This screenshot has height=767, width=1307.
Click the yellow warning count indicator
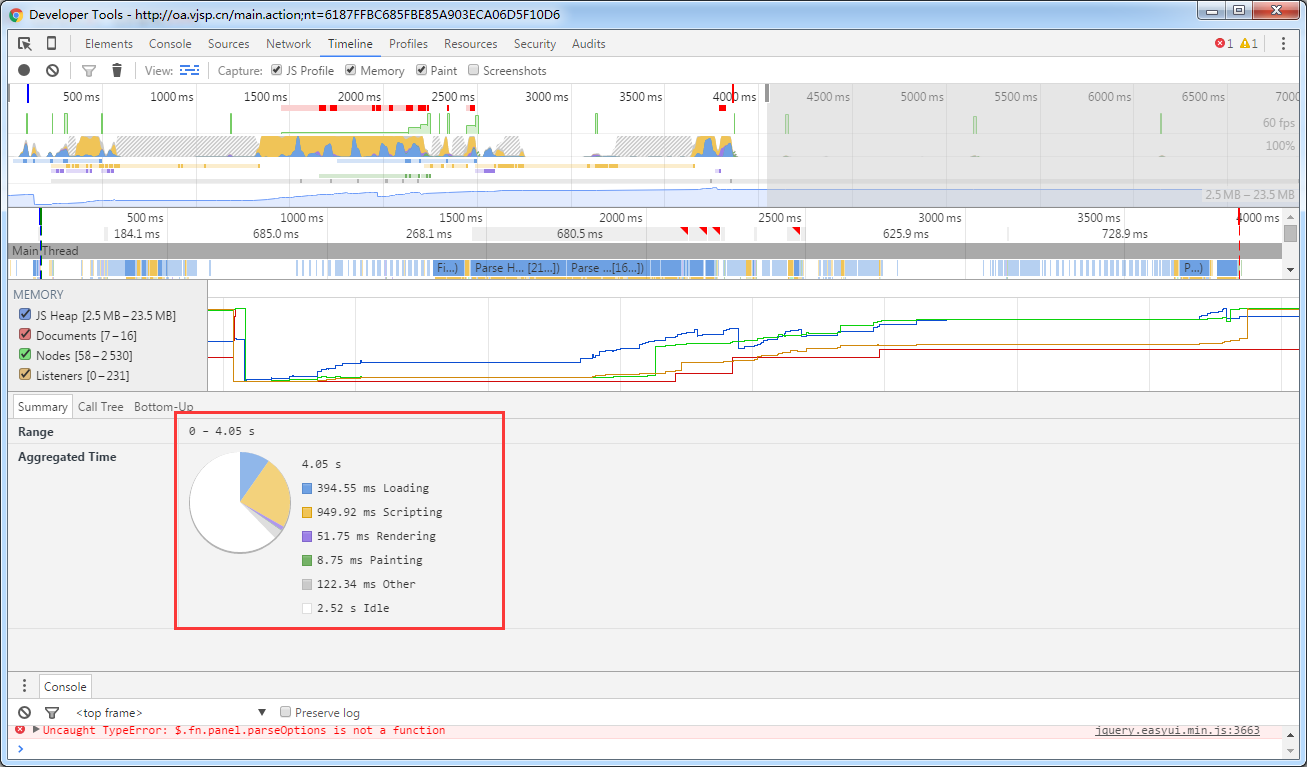pyautogui.click(x=1249, y=44)
